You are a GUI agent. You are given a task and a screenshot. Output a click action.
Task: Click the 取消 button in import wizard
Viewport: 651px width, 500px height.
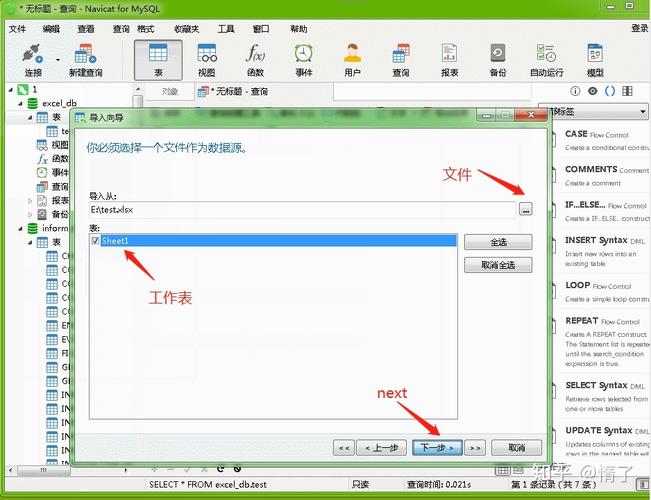tap(516, 448)
